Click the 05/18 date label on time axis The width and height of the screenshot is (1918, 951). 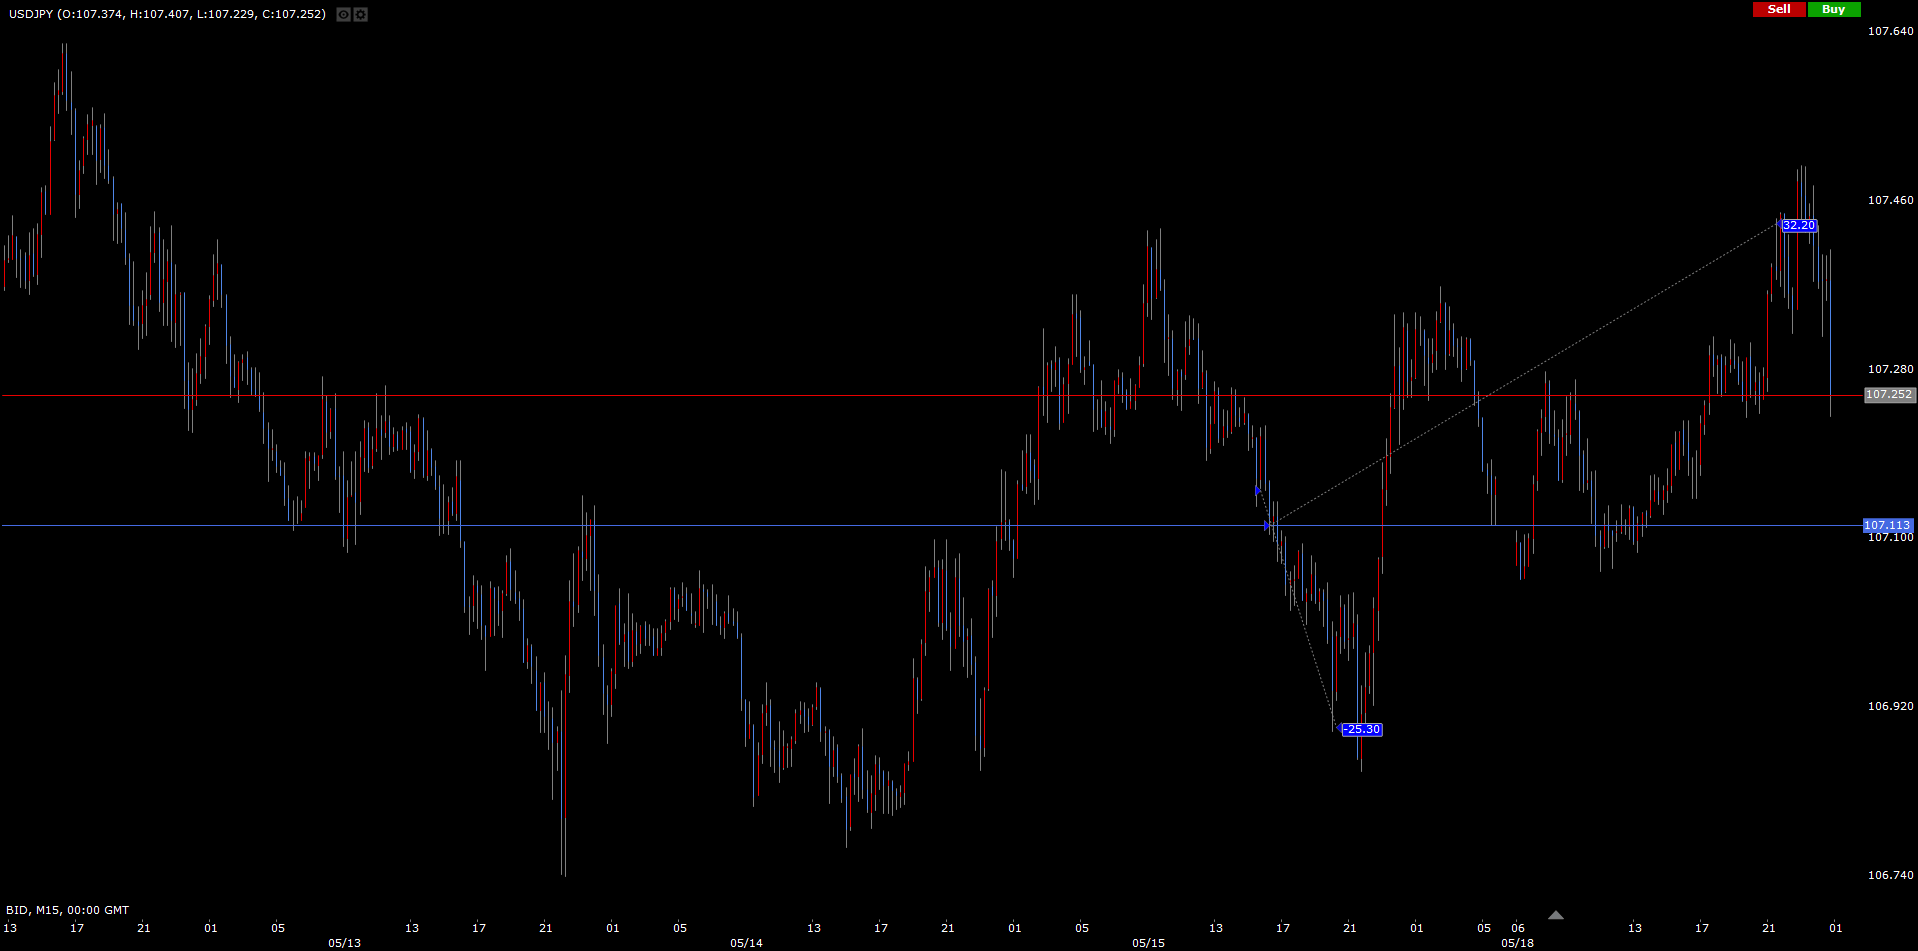point(1517,943)
